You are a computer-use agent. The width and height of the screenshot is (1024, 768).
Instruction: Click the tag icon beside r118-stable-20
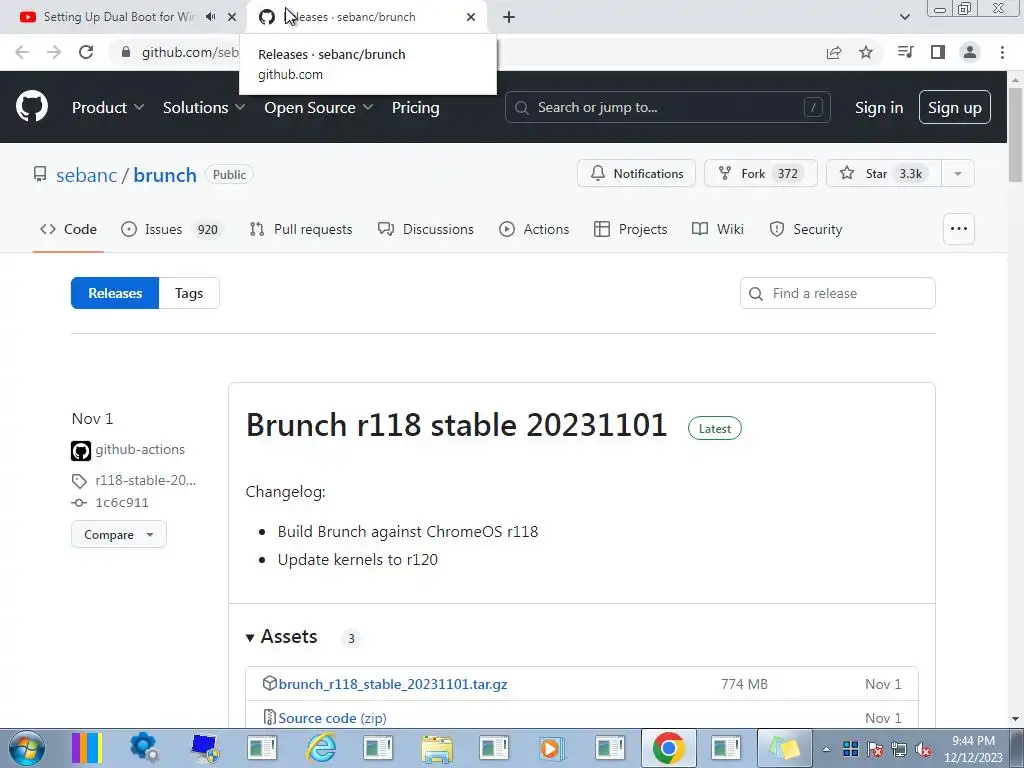[79, 481]
